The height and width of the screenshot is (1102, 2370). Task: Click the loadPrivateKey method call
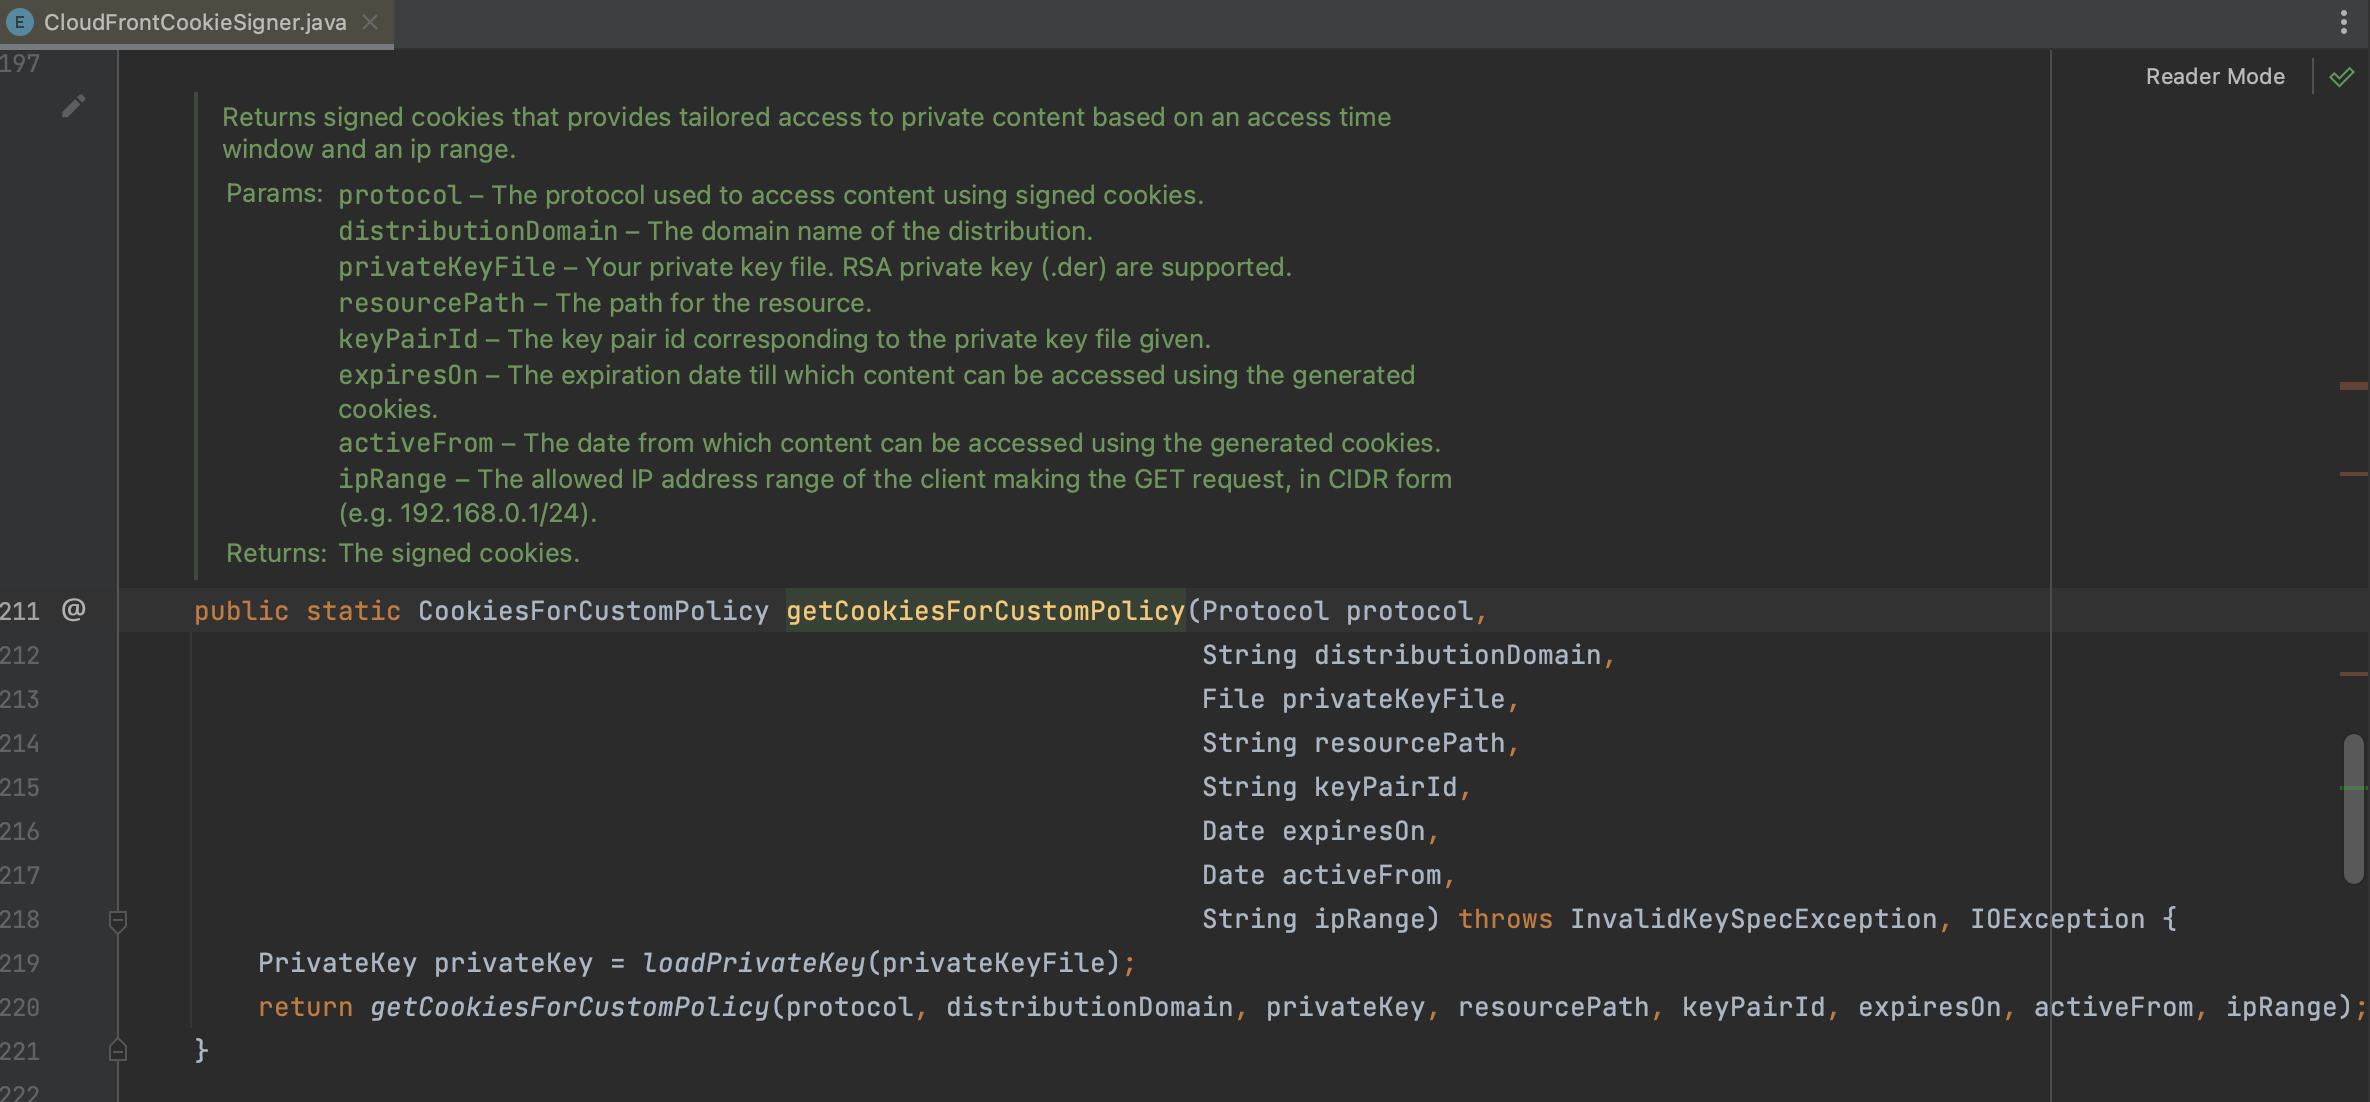tap(753, 963)
